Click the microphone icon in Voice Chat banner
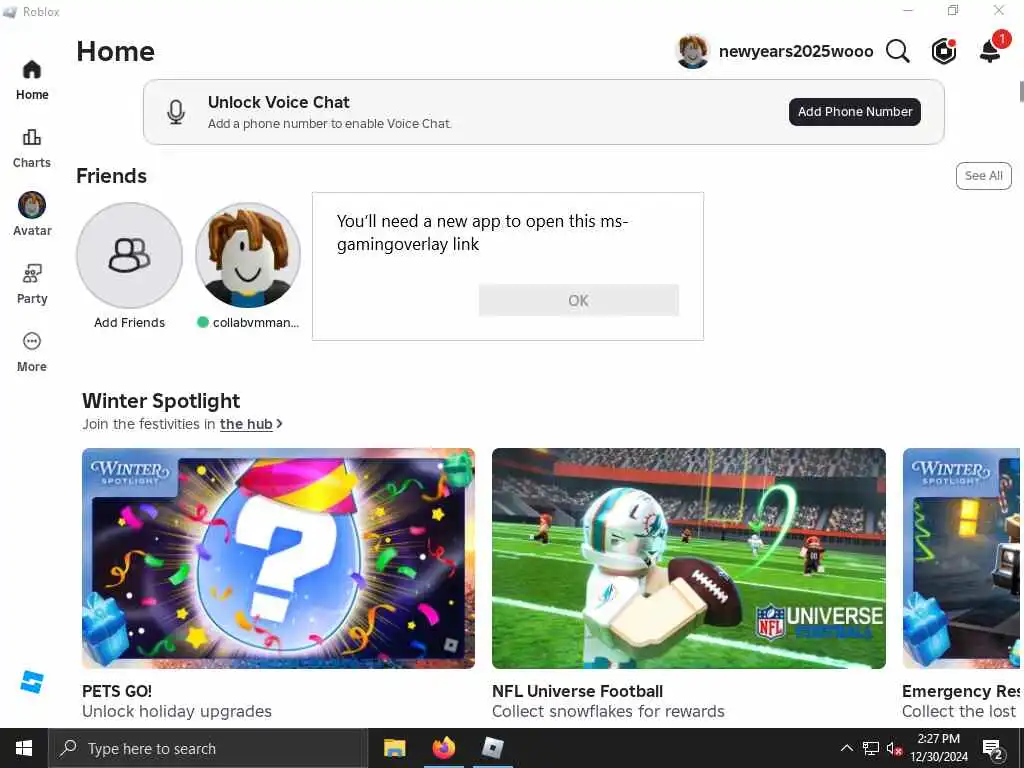 [176, 112]
